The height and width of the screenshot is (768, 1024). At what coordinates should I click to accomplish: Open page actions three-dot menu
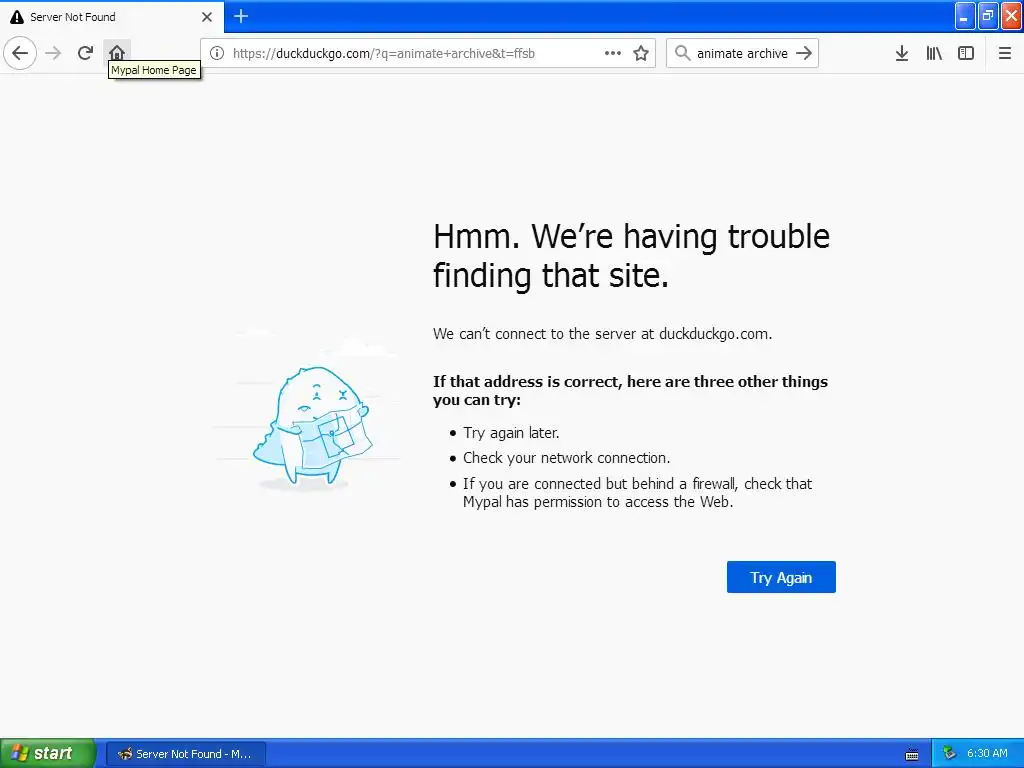click(x=613, y=54)
